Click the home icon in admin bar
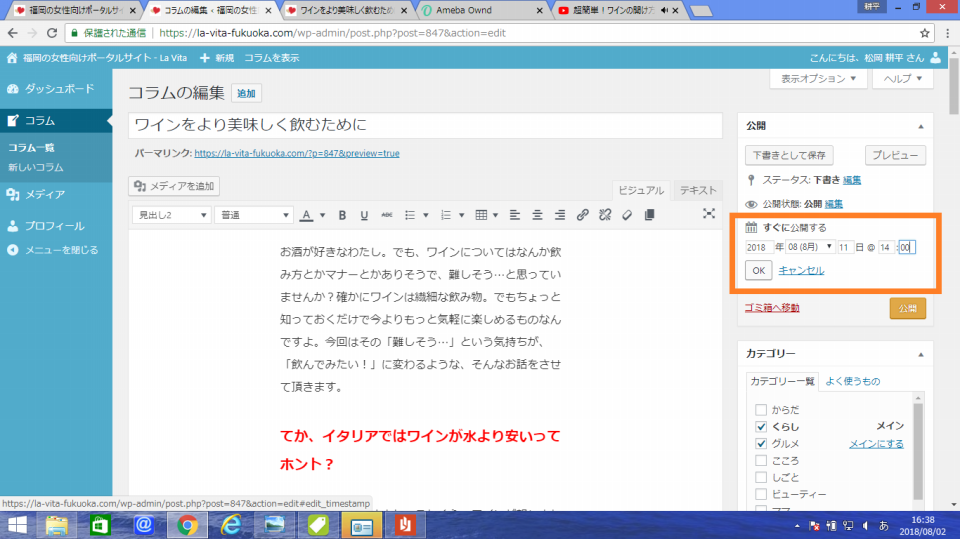This screenshot has width=960, height=539. (x=12, y=58)
